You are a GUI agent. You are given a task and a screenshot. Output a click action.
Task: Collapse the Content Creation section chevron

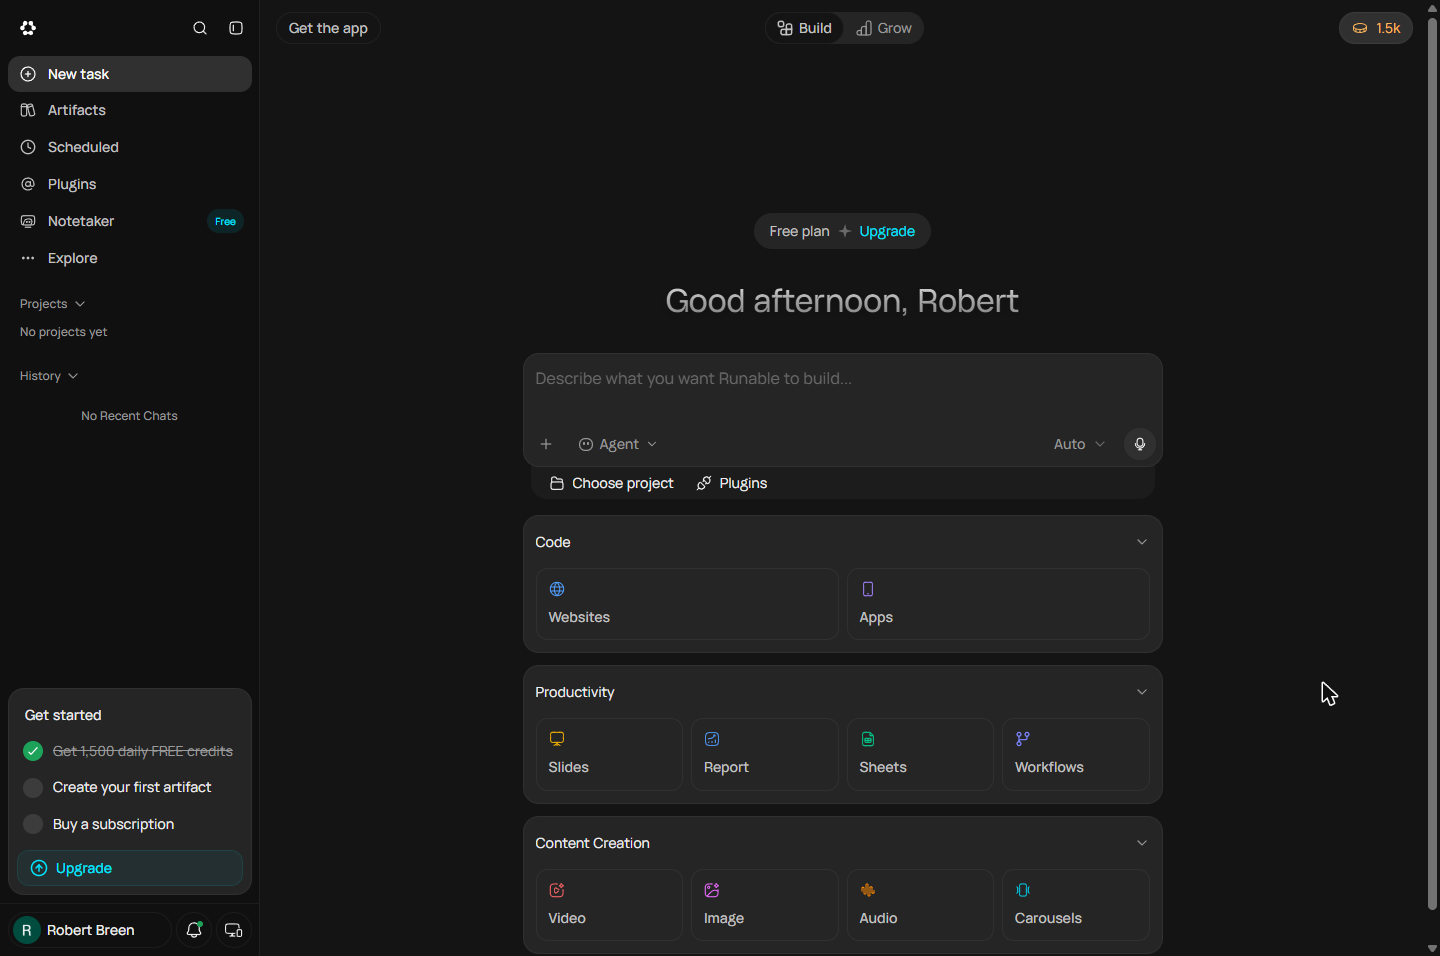click(1142, 843)
